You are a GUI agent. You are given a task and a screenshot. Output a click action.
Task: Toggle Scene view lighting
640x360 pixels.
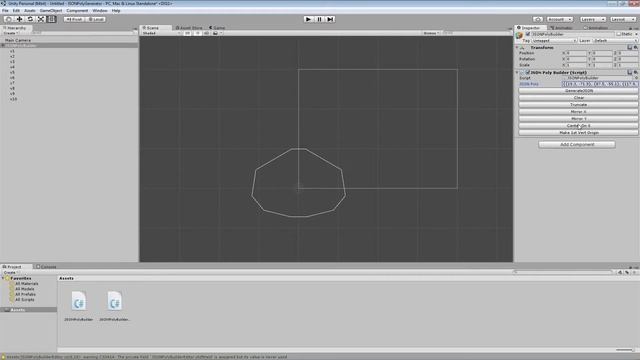197,33
